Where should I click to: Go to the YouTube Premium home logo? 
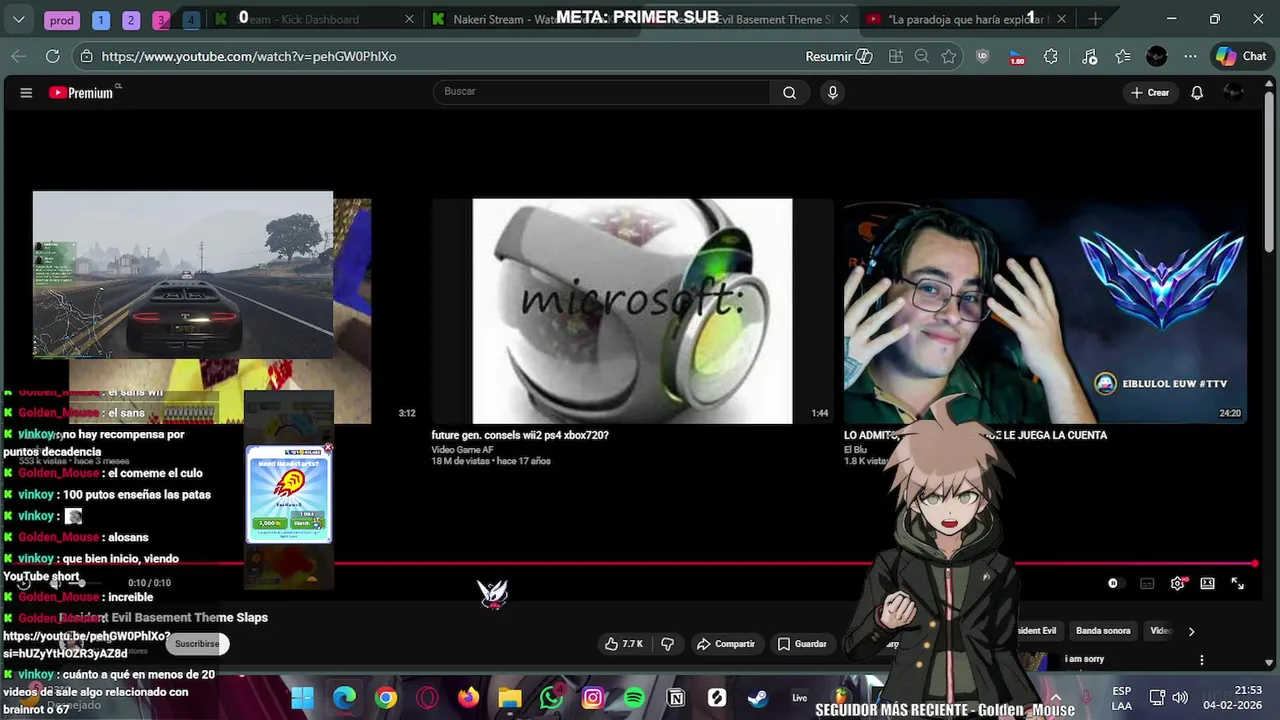[81, 93]
